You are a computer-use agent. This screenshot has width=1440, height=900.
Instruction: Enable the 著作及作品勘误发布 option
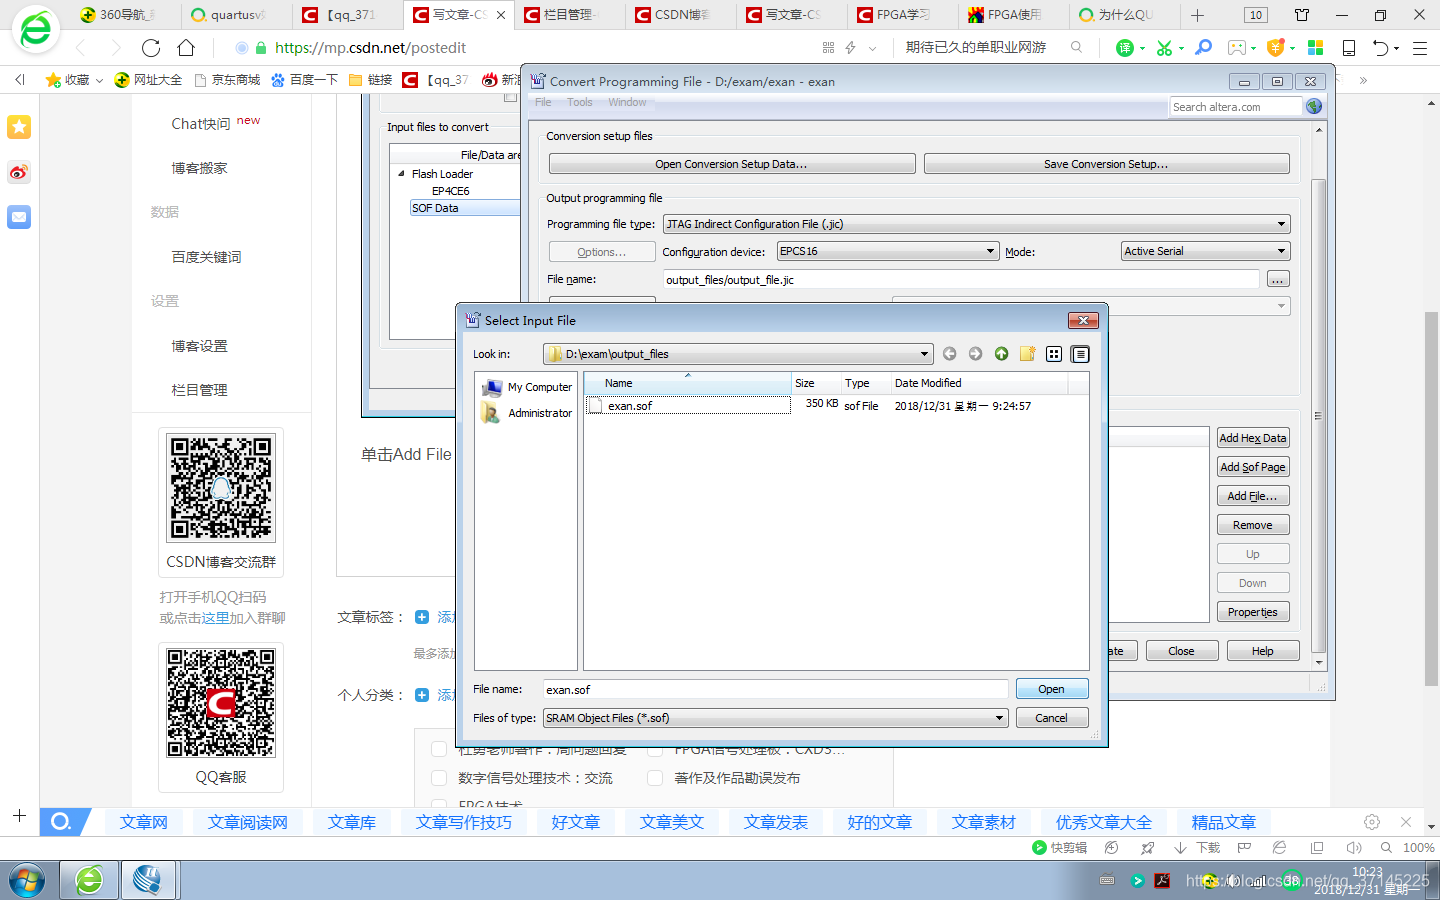coord(655,778)
